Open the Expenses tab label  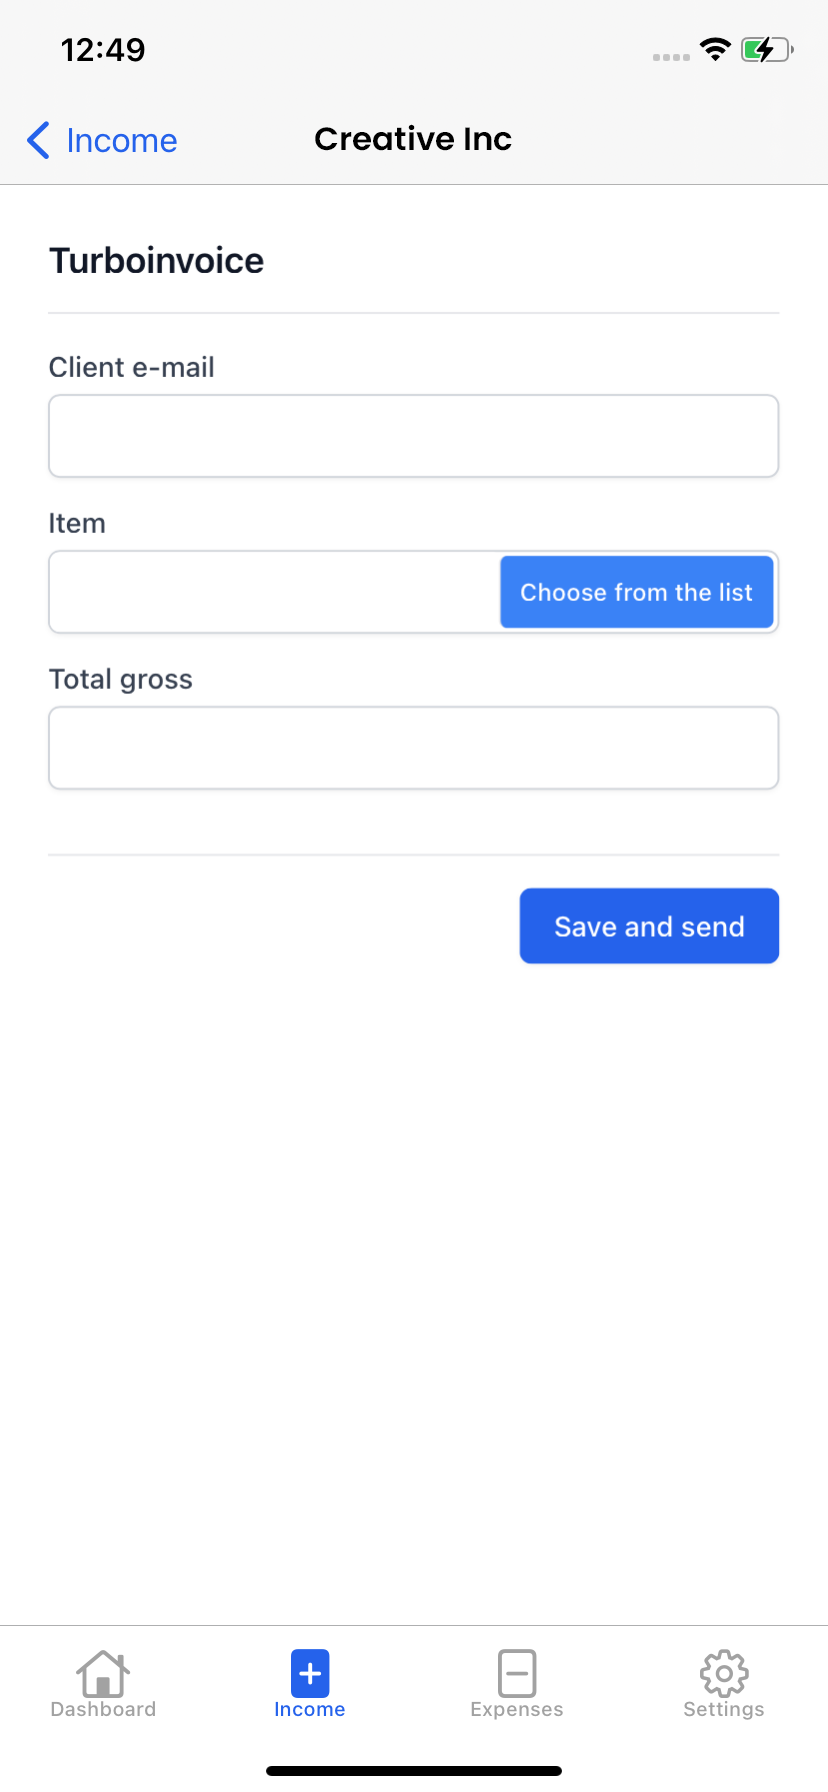point(517,1709)
